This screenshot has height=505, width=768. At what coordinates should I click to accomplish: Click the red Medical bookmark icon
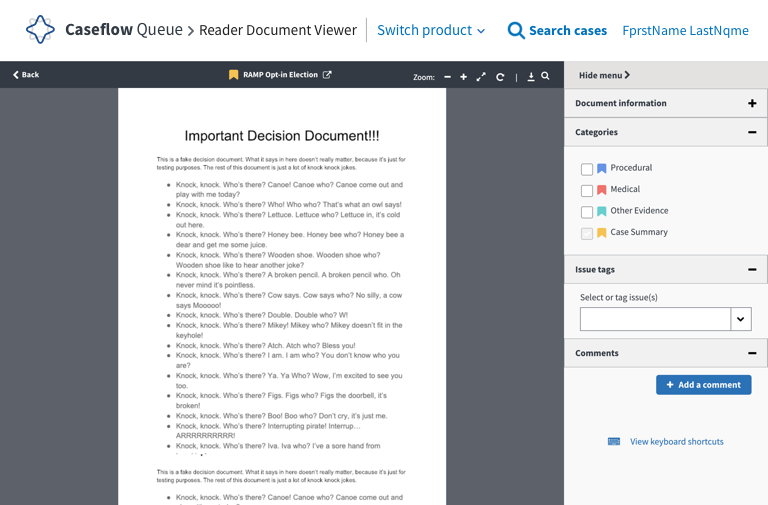coord(601,190)
